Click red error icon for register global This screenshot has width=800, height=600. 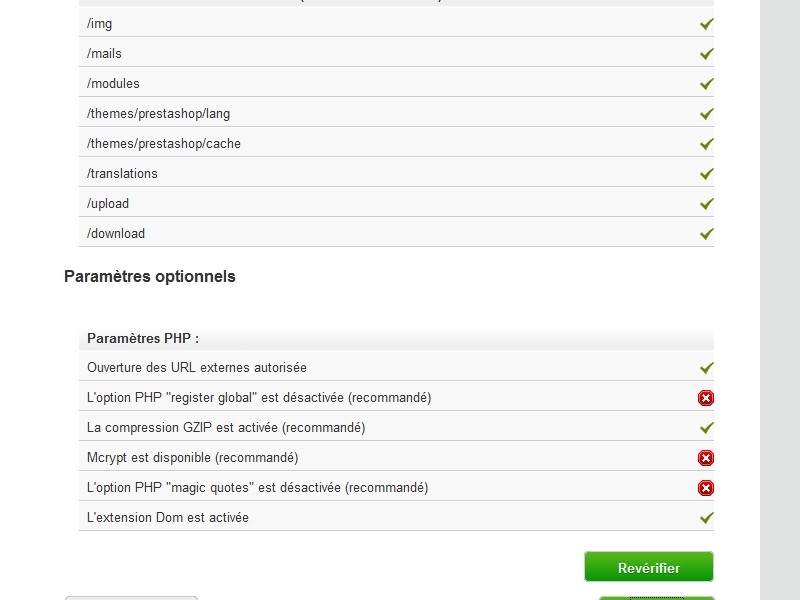coord(706,398)
